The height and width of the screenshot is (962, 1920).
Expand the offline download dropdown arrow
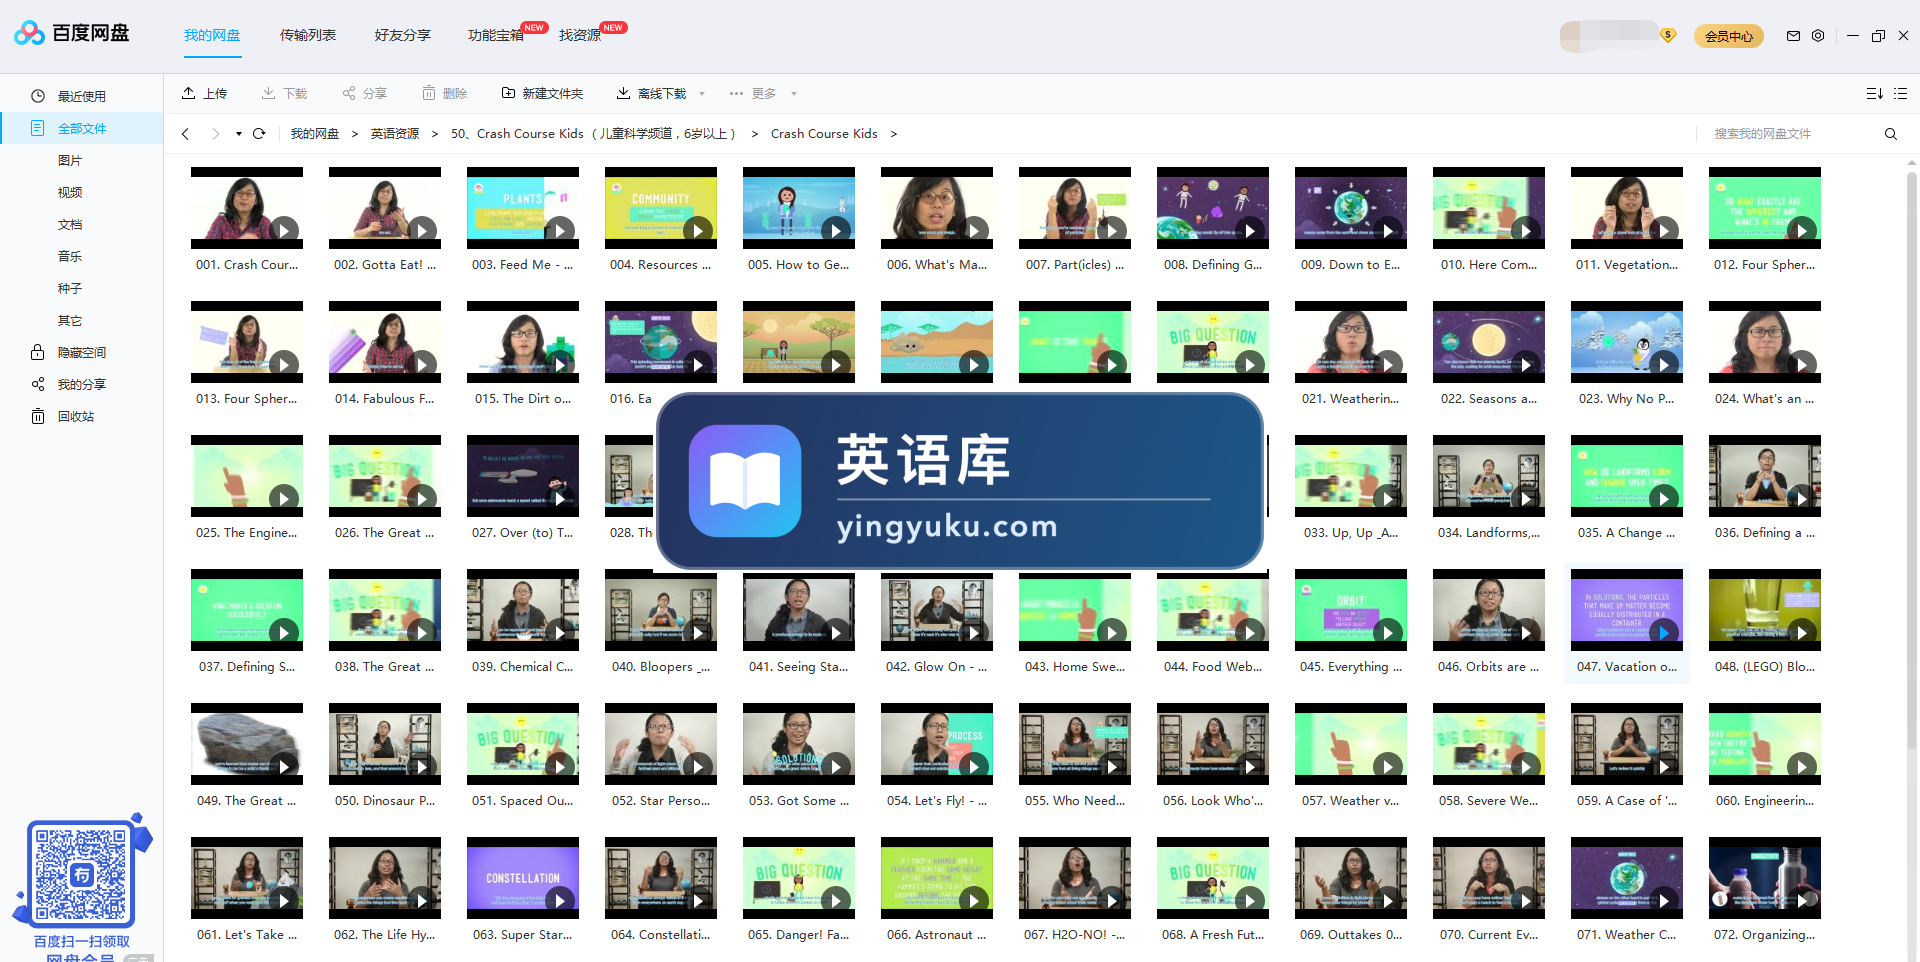coord(702,94)
